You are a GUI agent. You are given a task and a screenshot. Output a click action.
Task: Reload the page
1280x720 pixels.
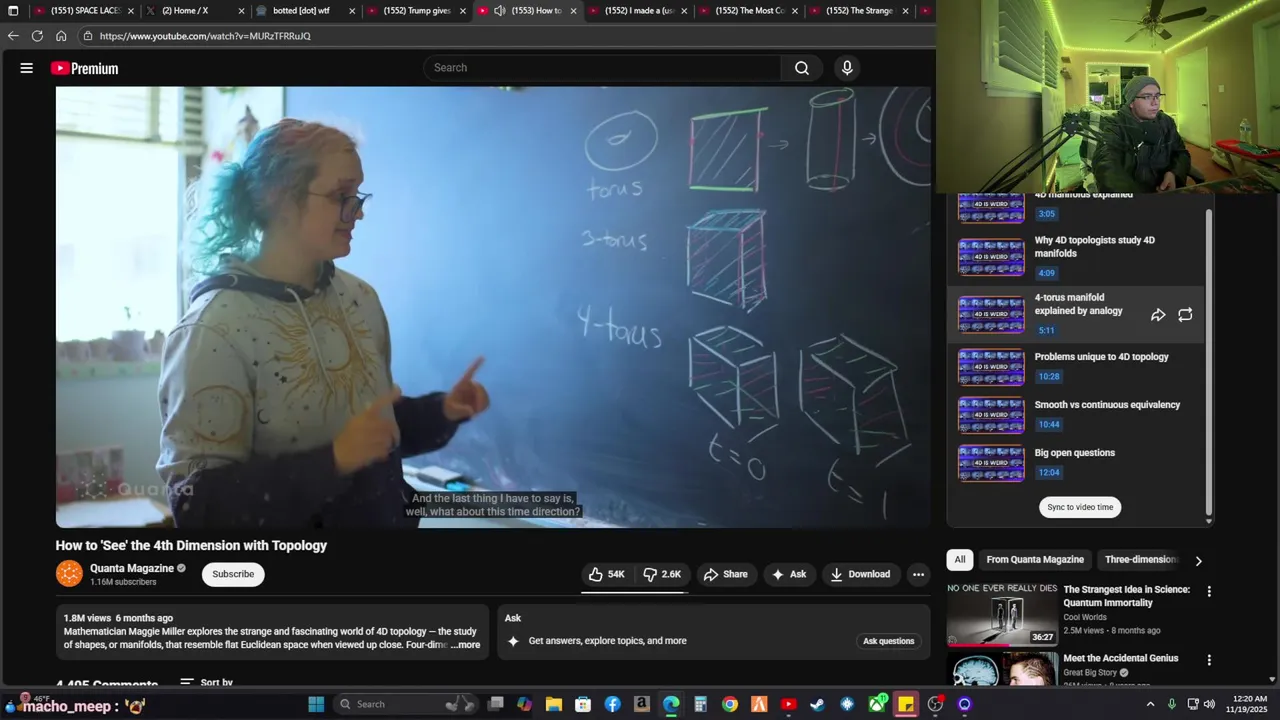(x=37, y=36)
